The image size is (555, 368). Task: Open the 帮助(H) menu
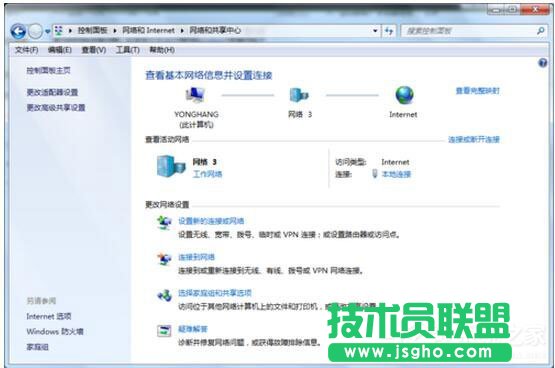162,50
